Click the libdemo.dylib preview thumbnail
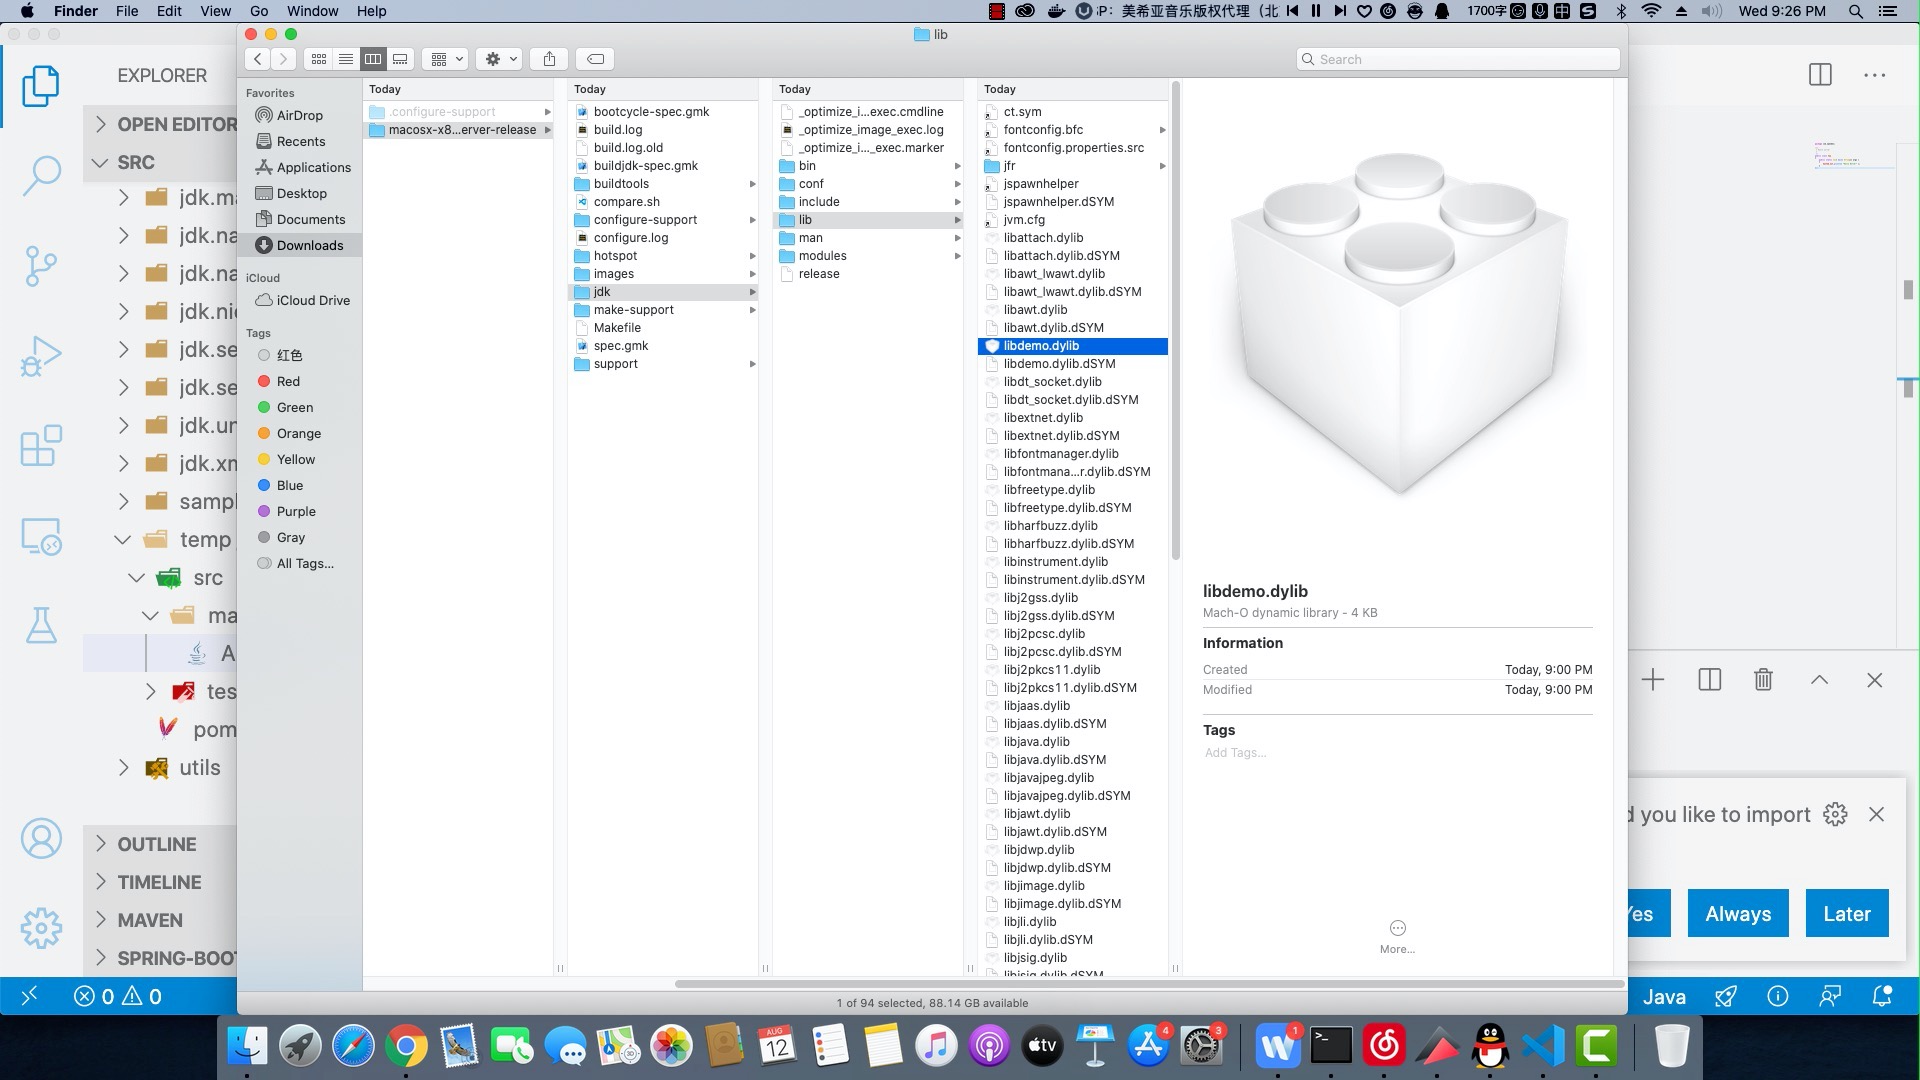The width and height of the screenshot is (1920, 1080). (x=1398, y=325)
